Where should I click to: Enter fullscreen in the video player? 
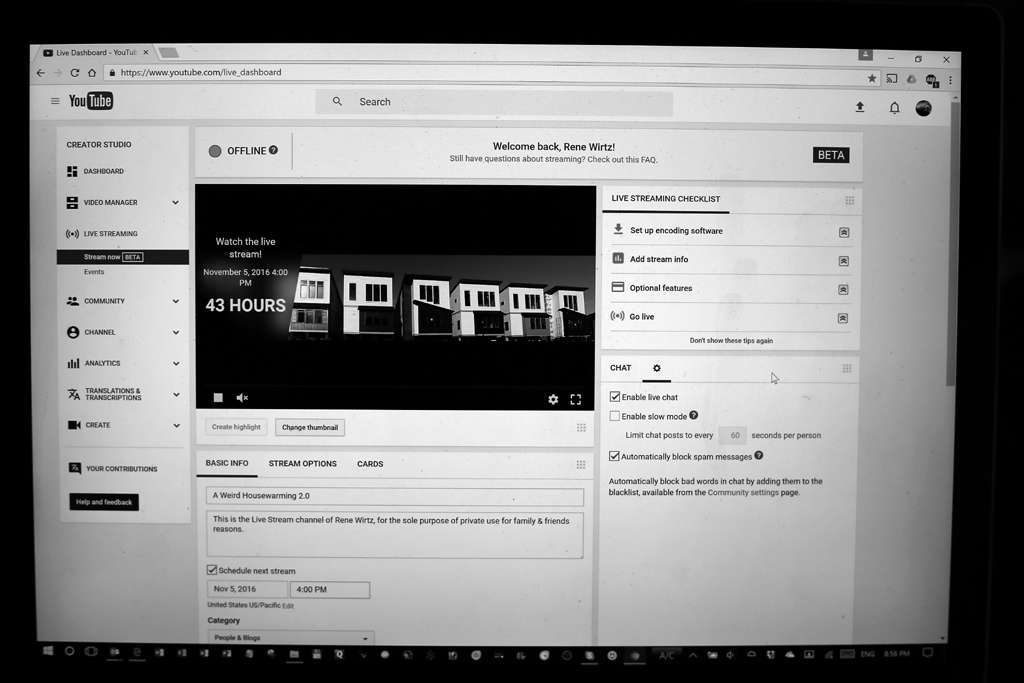[575, 399]
